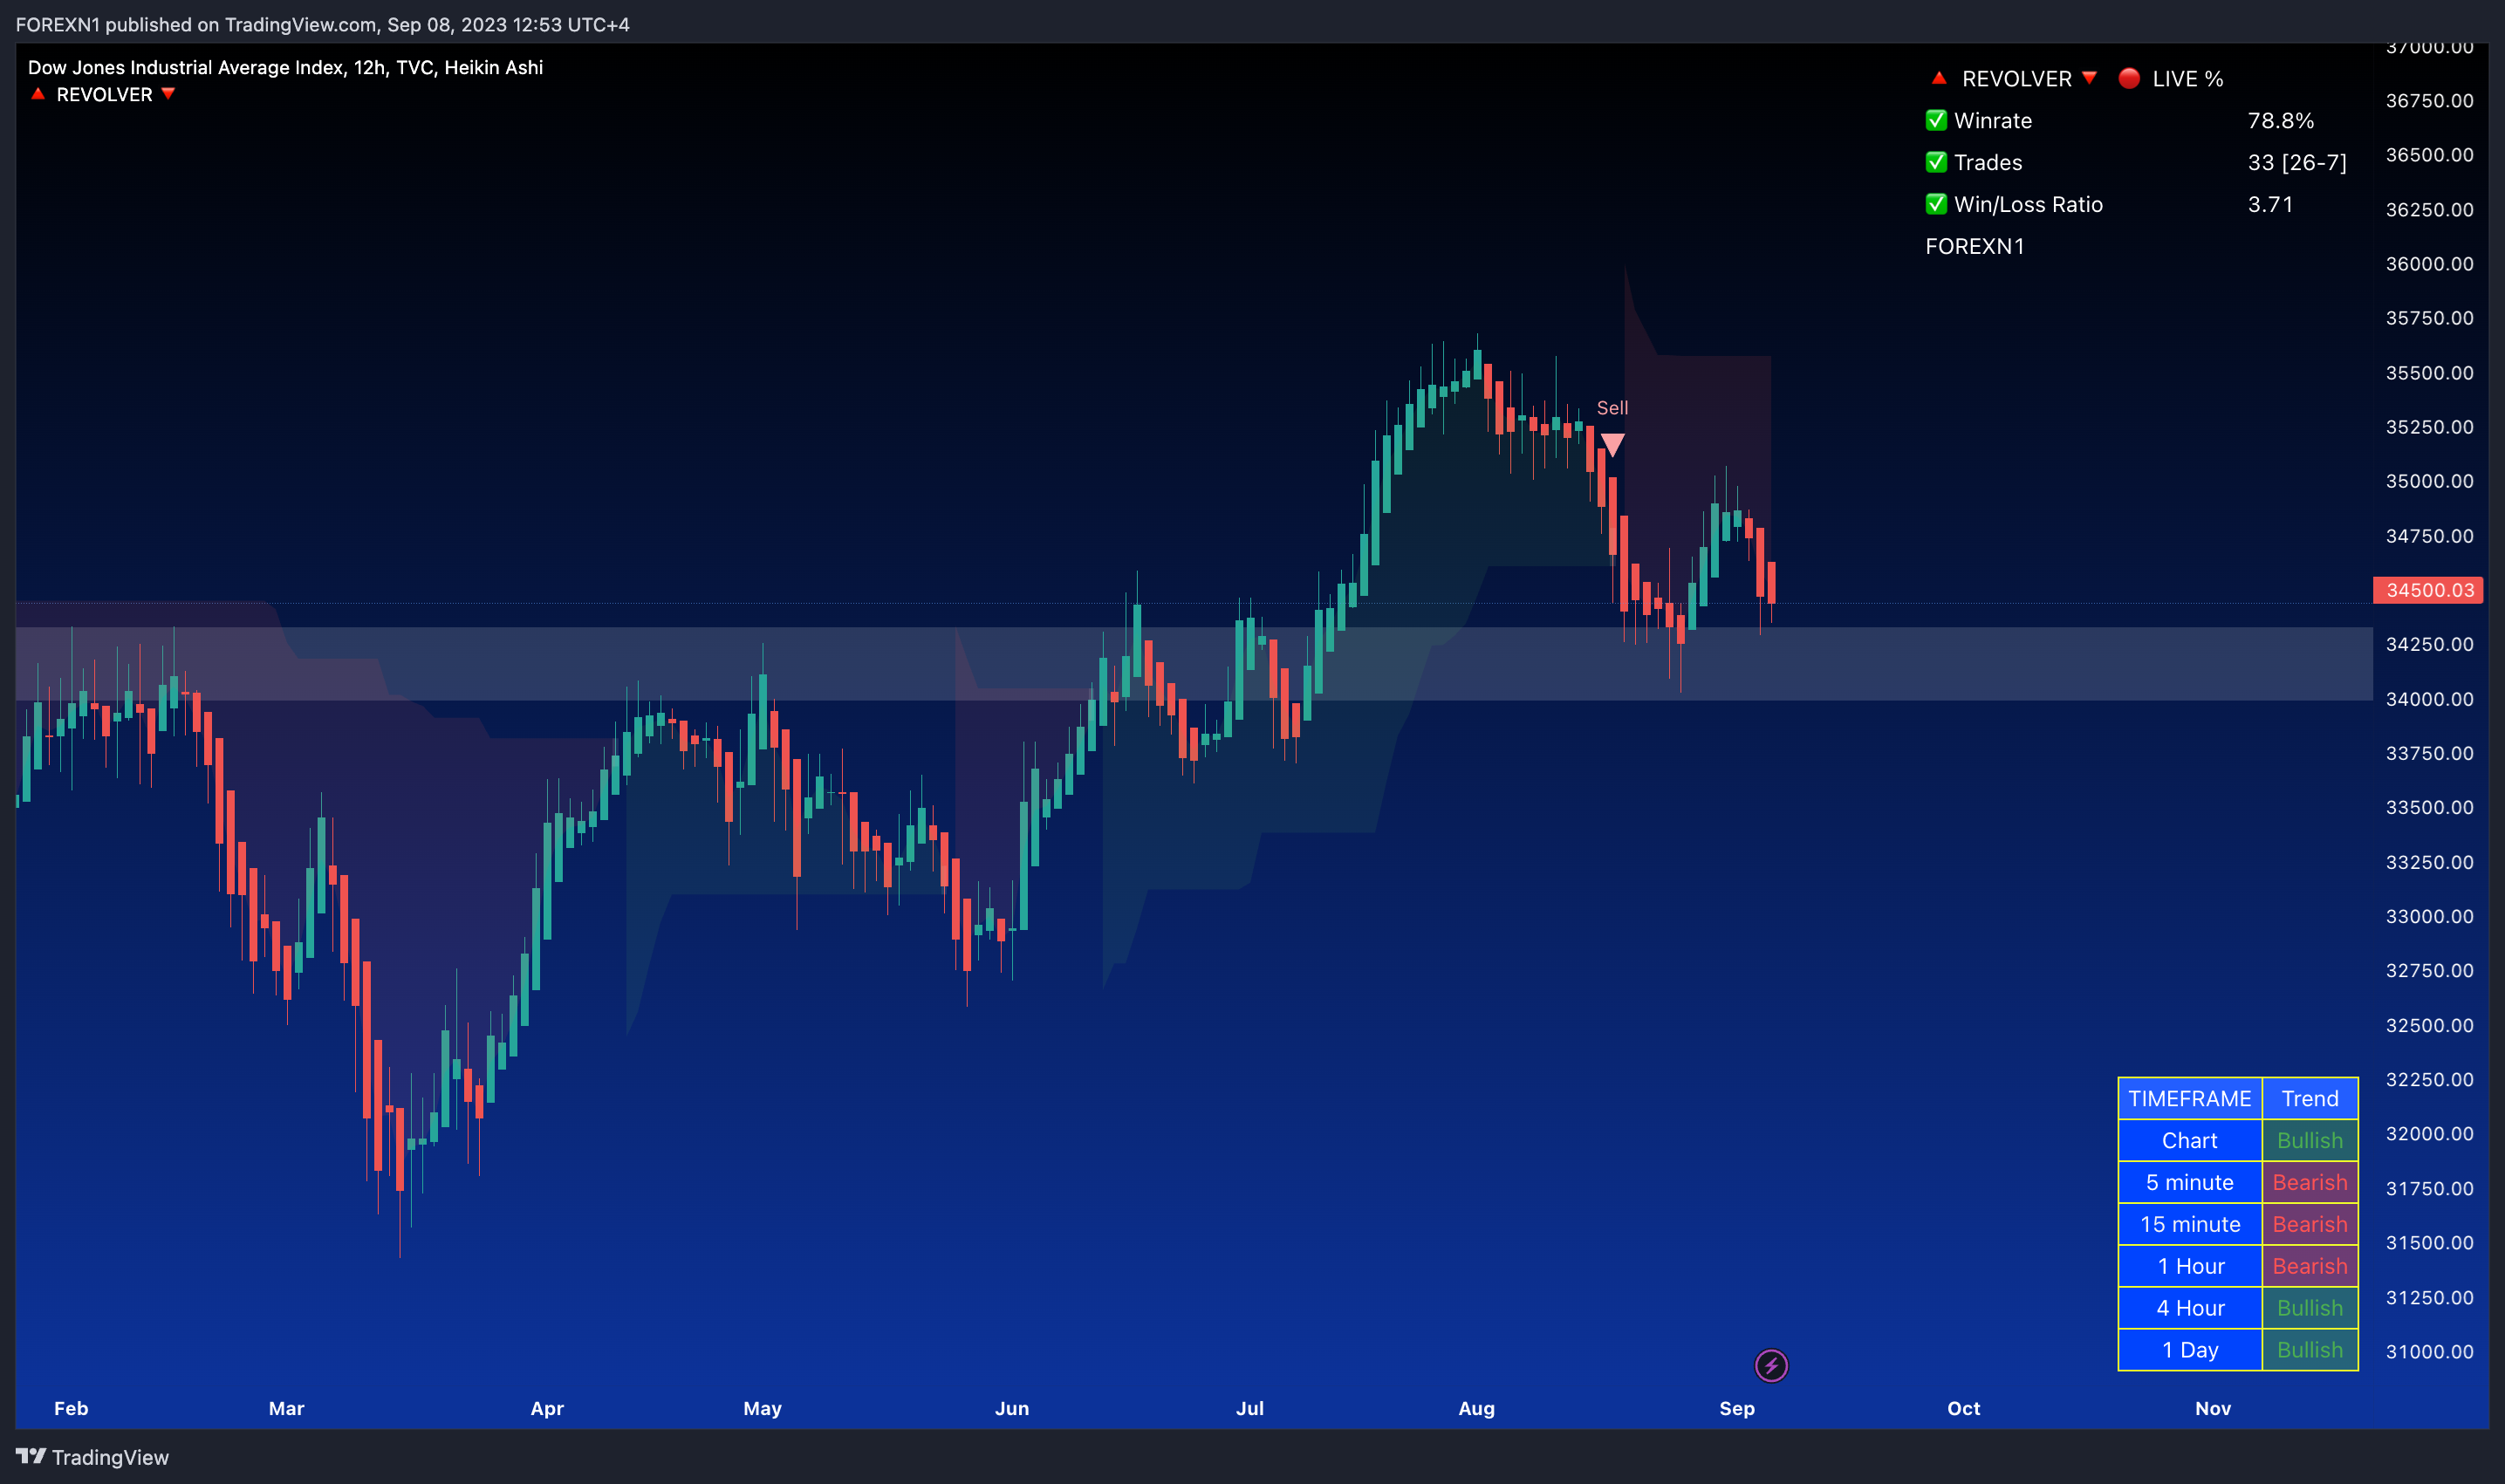The height and width of the screenshot is (1484, 2505).
Task: Click the red LIVE % circle indicator
Action: 2129,78
